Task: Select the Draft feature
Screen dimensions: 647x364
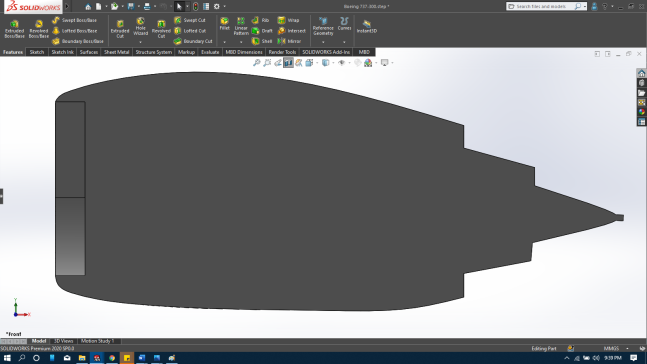Action: click(x=262, y=31)
